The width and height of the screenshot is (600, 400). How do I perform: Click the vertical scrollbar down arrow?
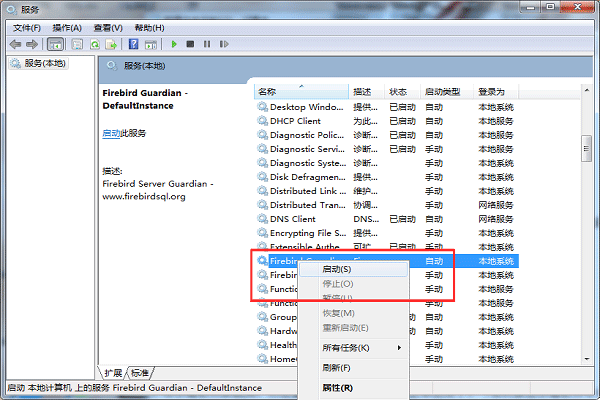(585, 359)
